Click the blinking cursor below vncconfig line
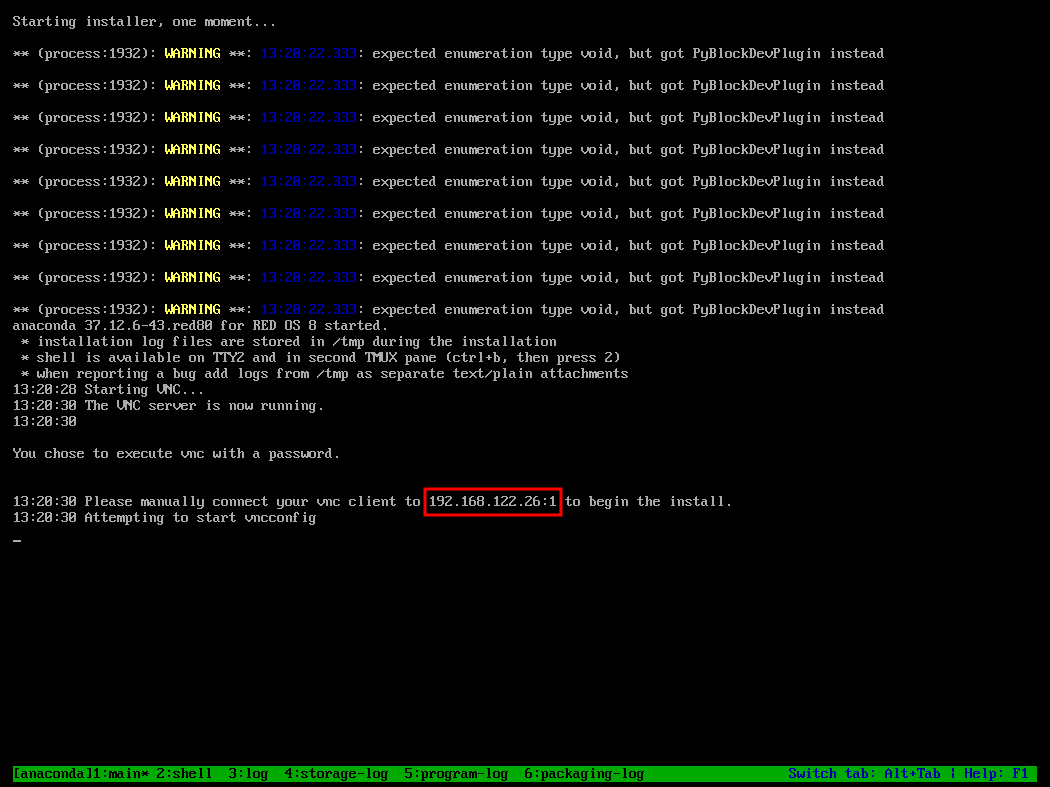 coord(17,540)
